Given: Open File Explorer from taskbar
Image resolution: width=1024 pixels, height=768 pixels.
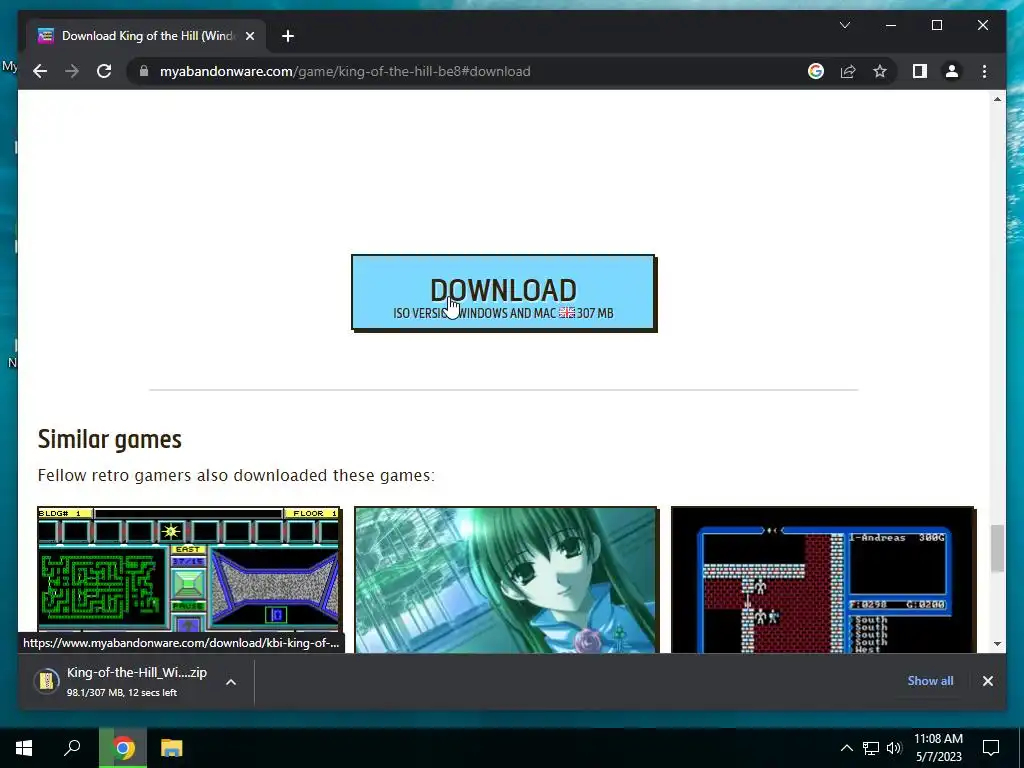Looking at the screenshot, I should coord(171,748).
